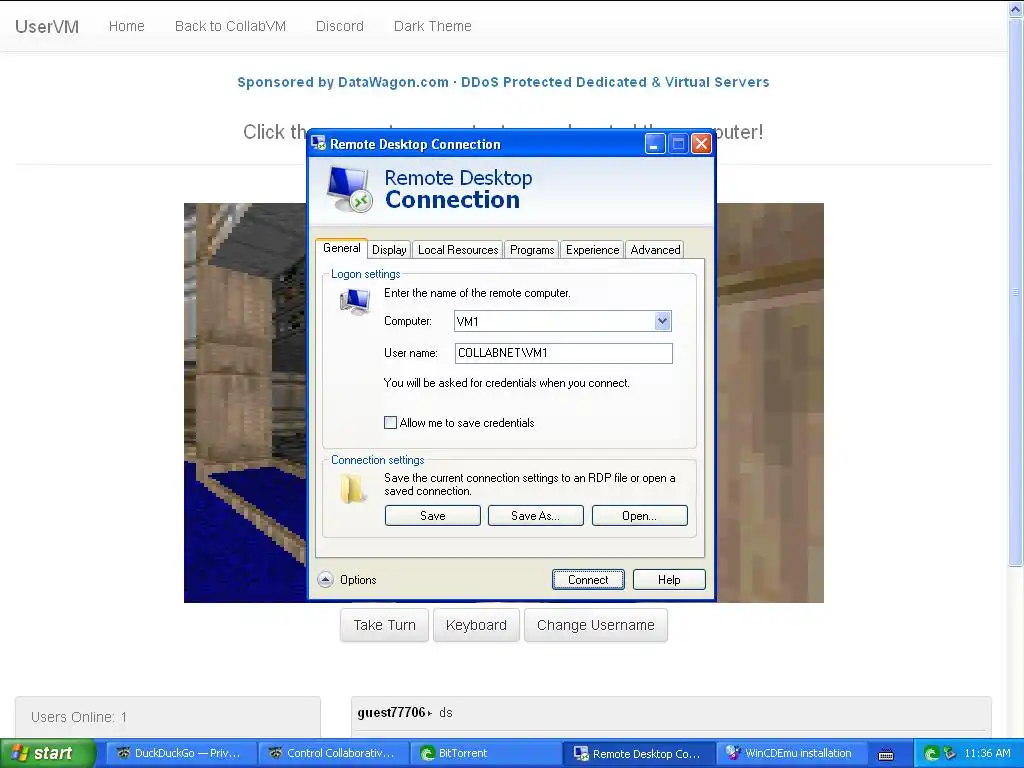Click guest77706 username in chat
The width and height of the screenshot is (1024, 768).
click(x=391, y=712)
